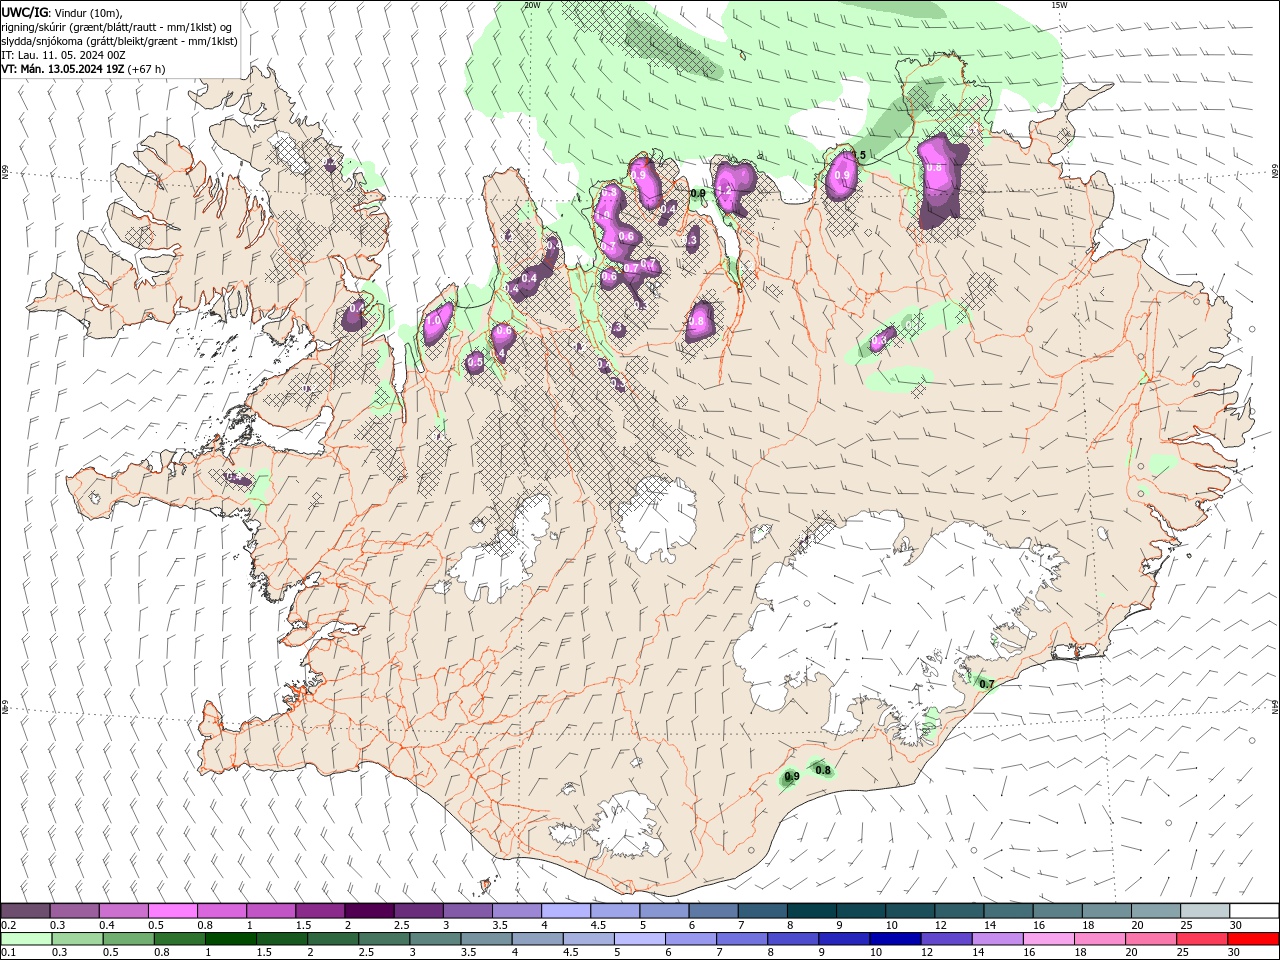
Task: Pick the white 30 swatch ending the snow scale
Action: (x=1254, y=911)
